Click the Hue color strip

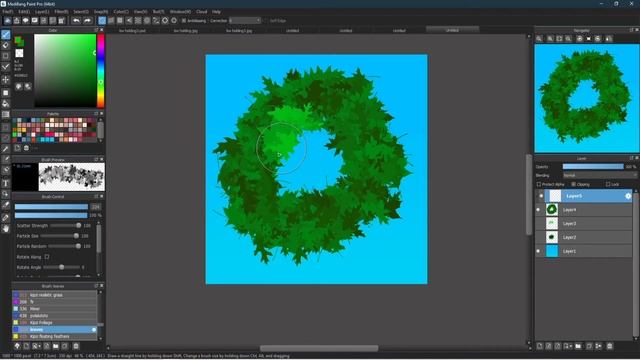100,71
